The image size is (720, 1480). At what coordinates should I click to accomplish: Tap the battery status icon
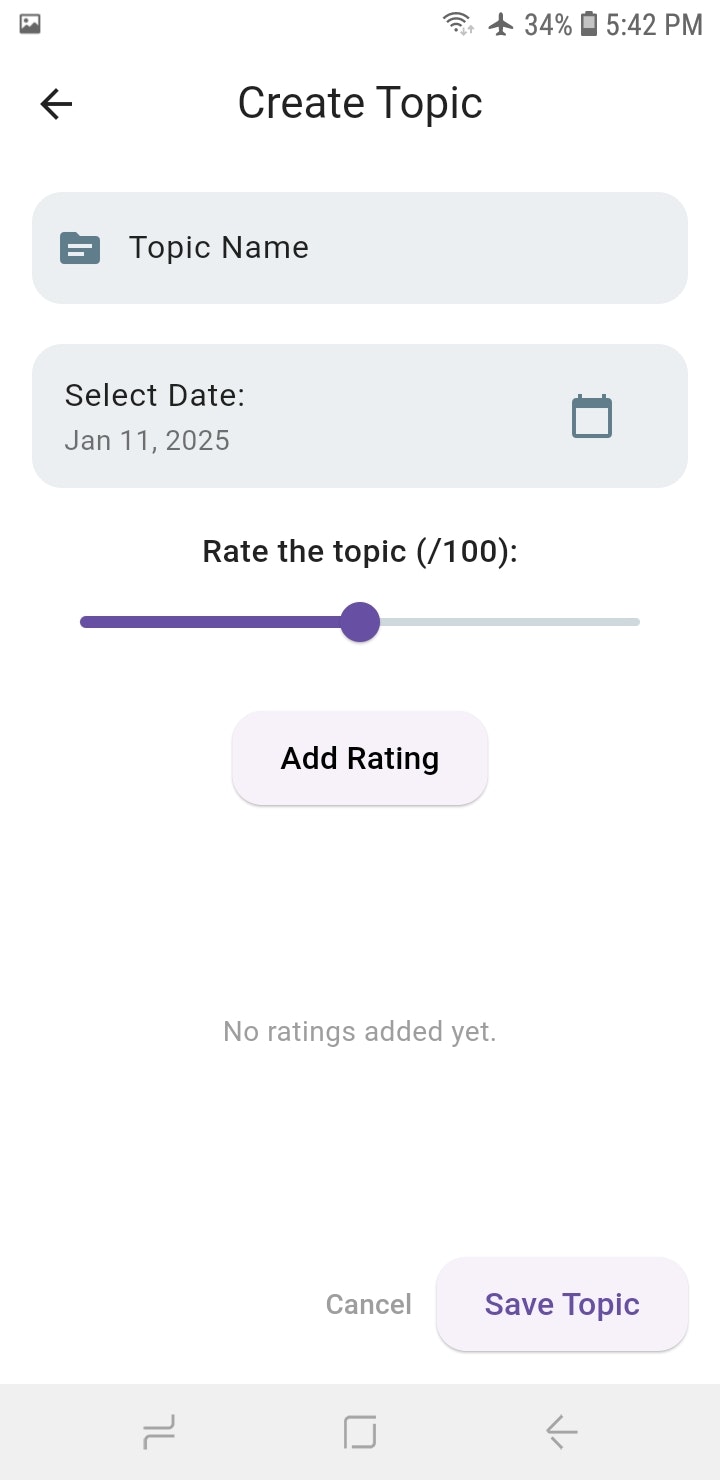[589, 25]
